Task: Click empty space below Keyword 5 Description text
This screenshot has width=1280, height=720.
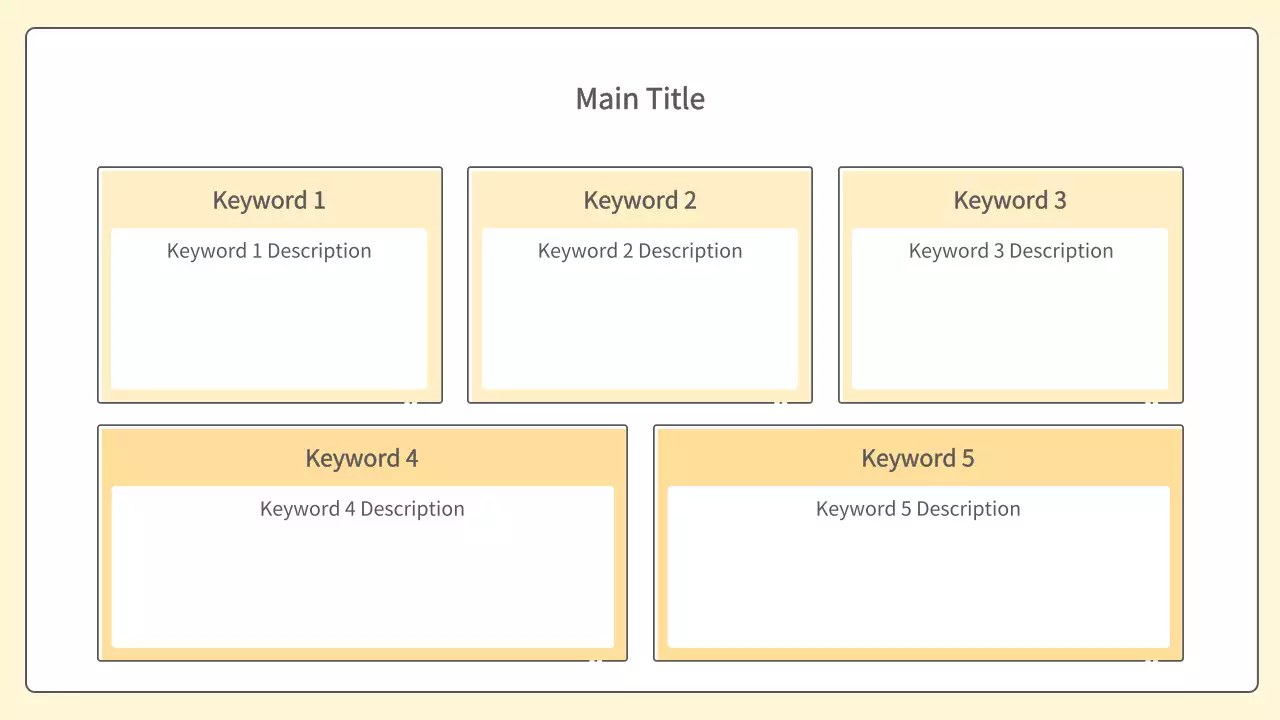Action: coord(918,590)
